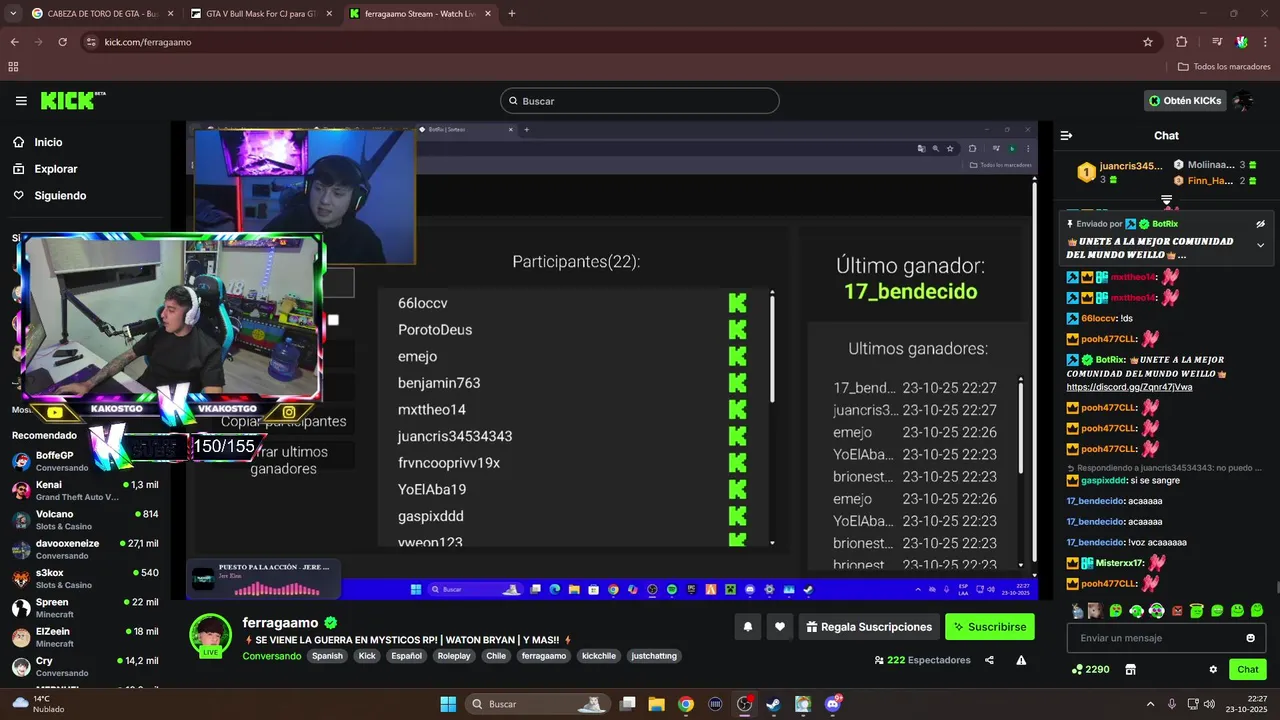Open a new browser tab
1280x720 pixels.
[512, 14]
